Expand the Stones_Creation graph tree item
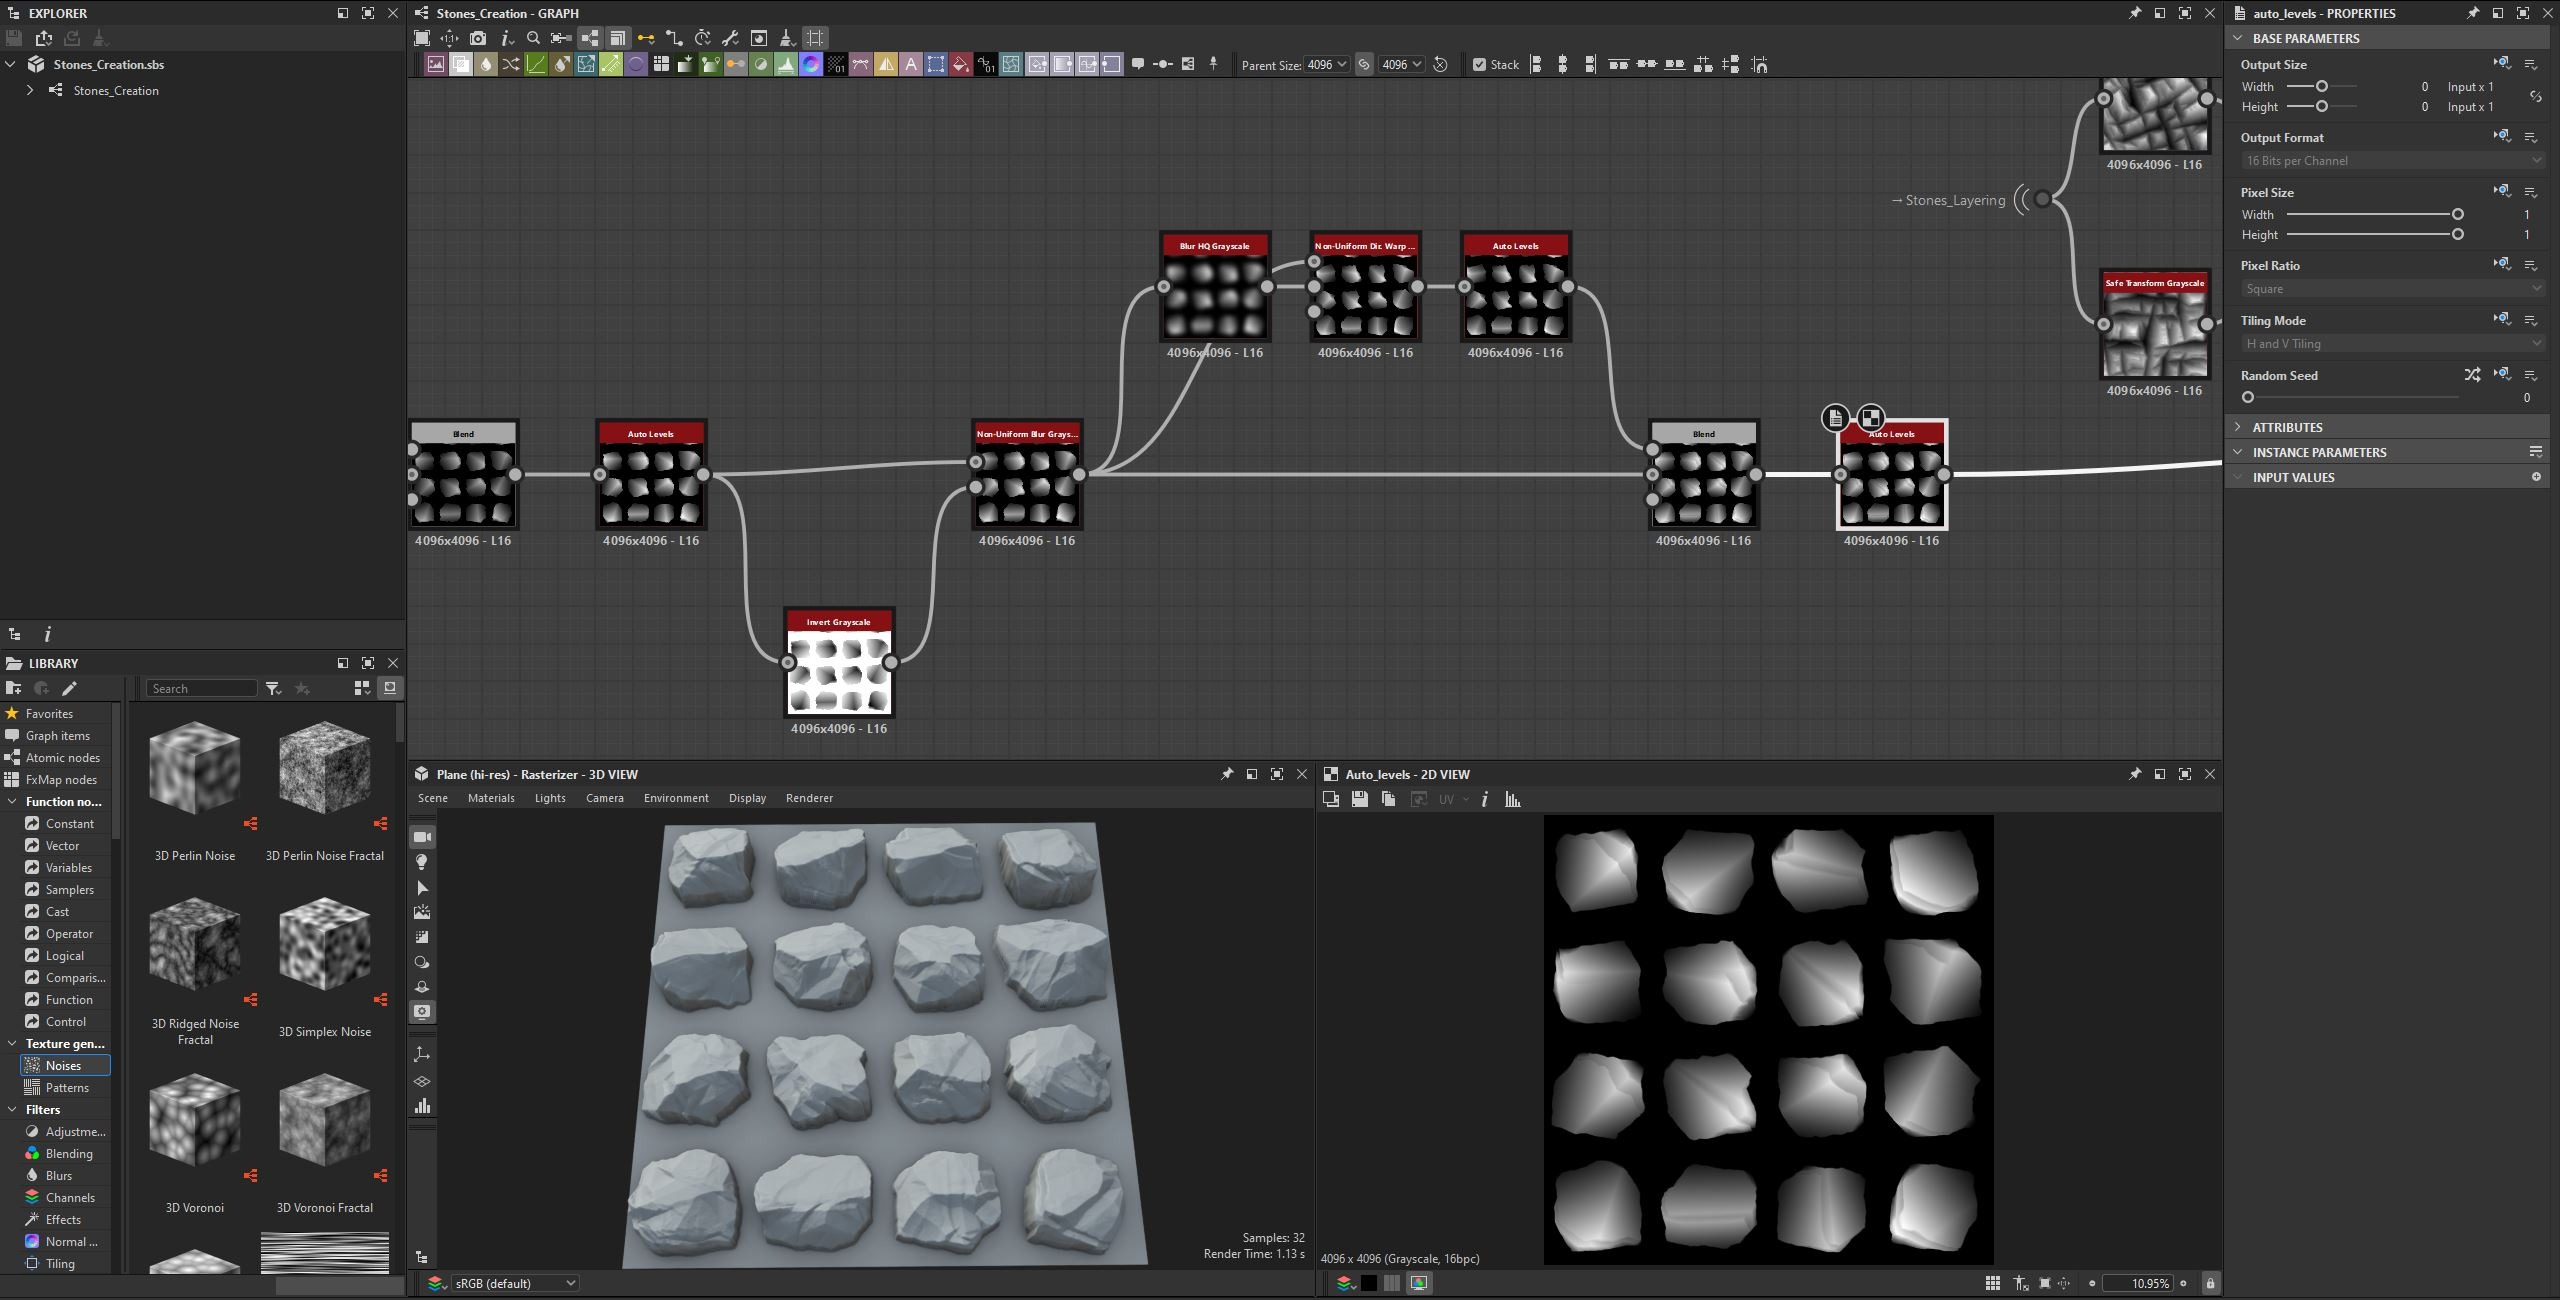Viewport: 2560px width, 1300px height. [30, 90]
